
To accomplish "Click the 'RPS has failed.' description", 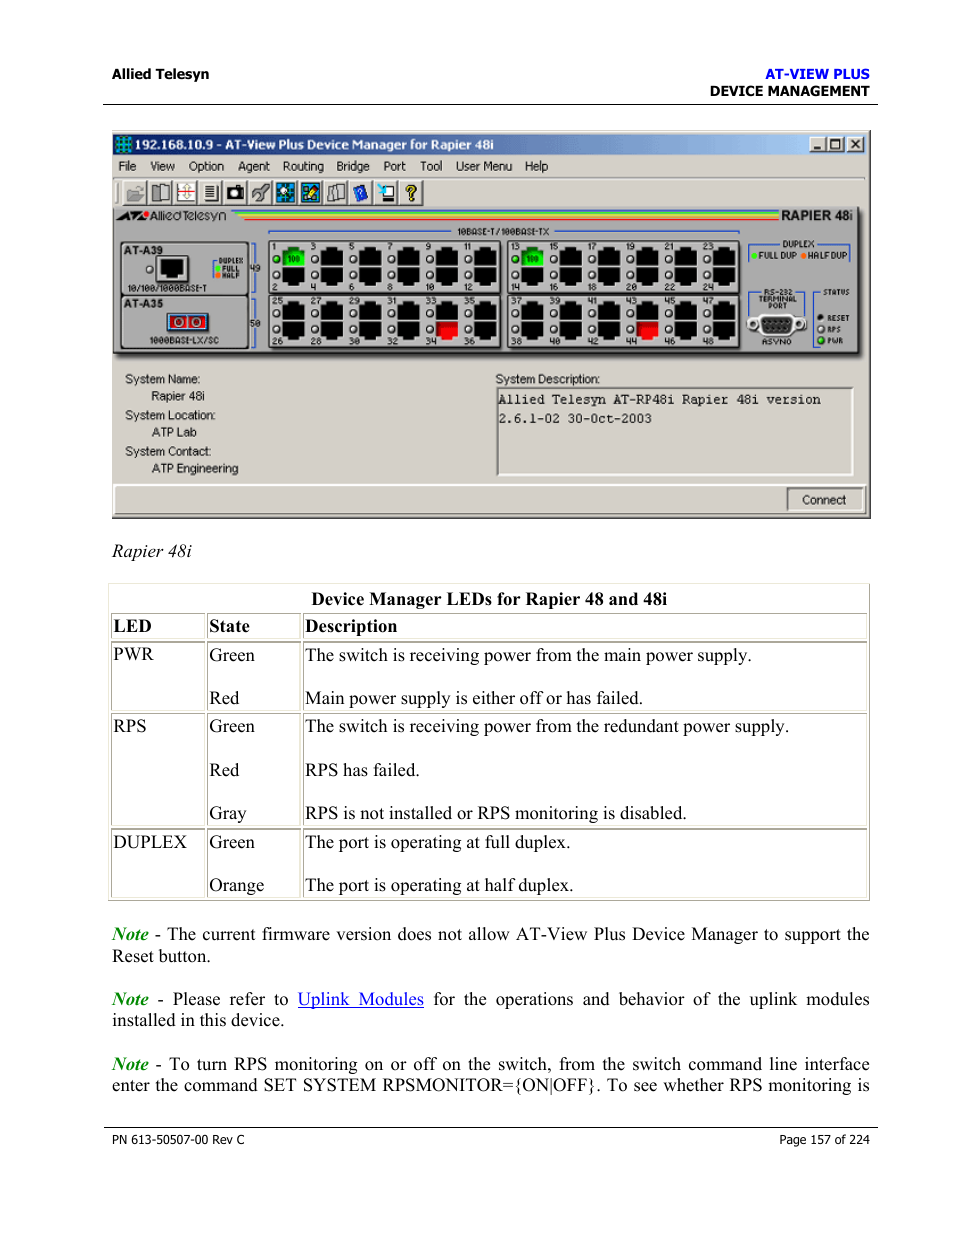I will pos(362,770).
